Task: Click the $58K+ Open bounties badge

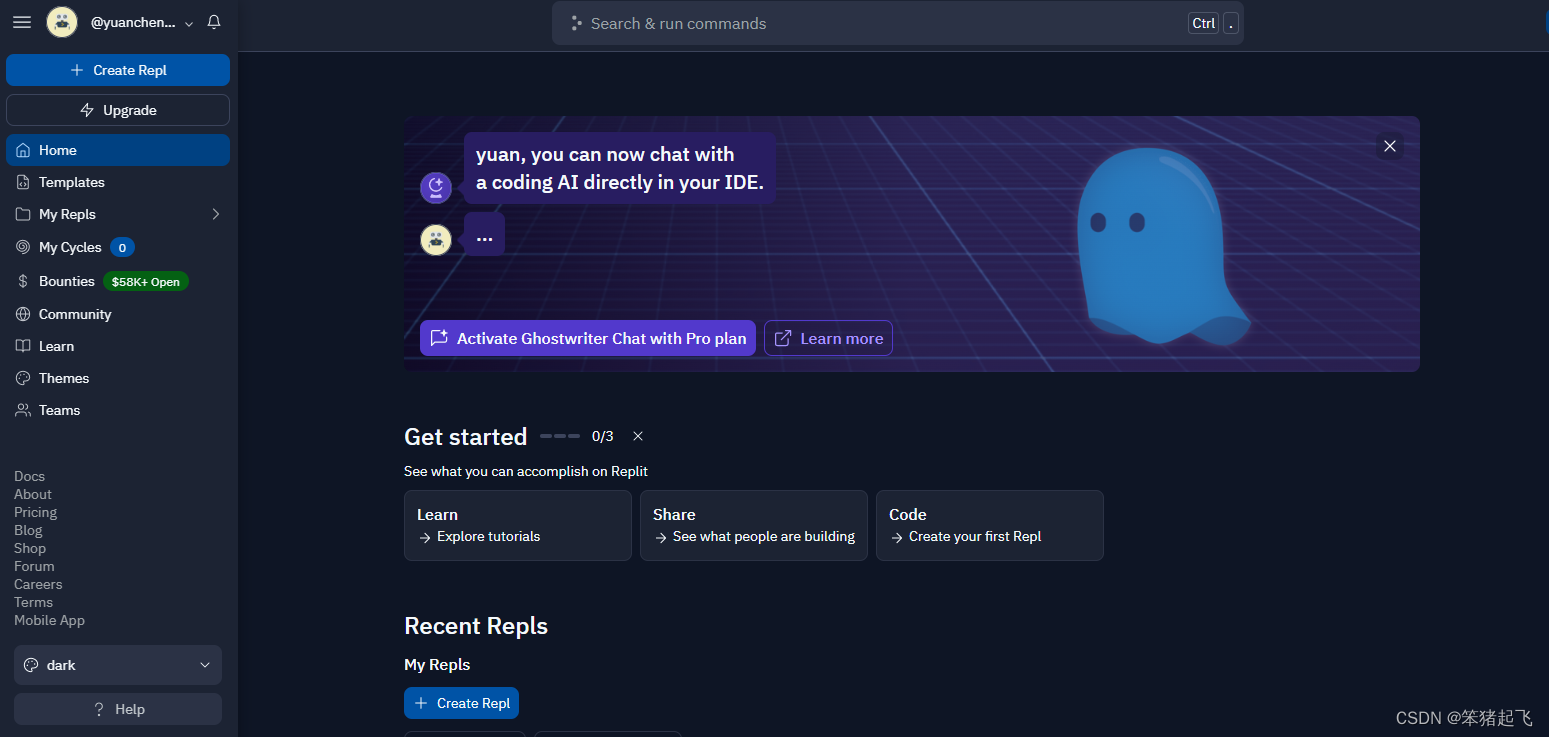Action: tap(146, 281)
